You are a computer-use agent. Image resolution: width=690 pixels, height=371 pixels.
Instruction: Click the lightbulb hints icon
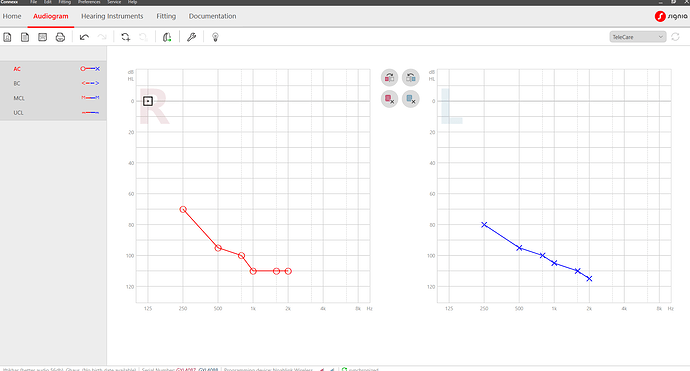pyautogui.click(x=215, y=37)
